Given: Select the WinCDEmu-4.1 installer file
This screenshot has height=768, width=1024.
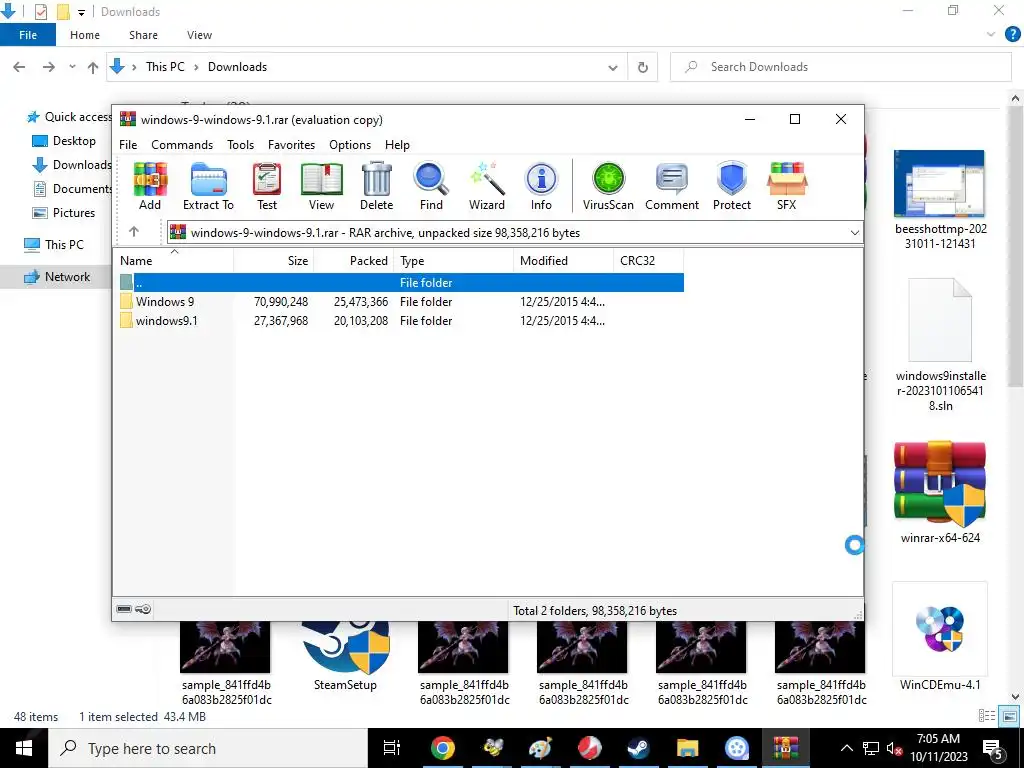Looking at the screenshot, I should click(x=940, y=637).
